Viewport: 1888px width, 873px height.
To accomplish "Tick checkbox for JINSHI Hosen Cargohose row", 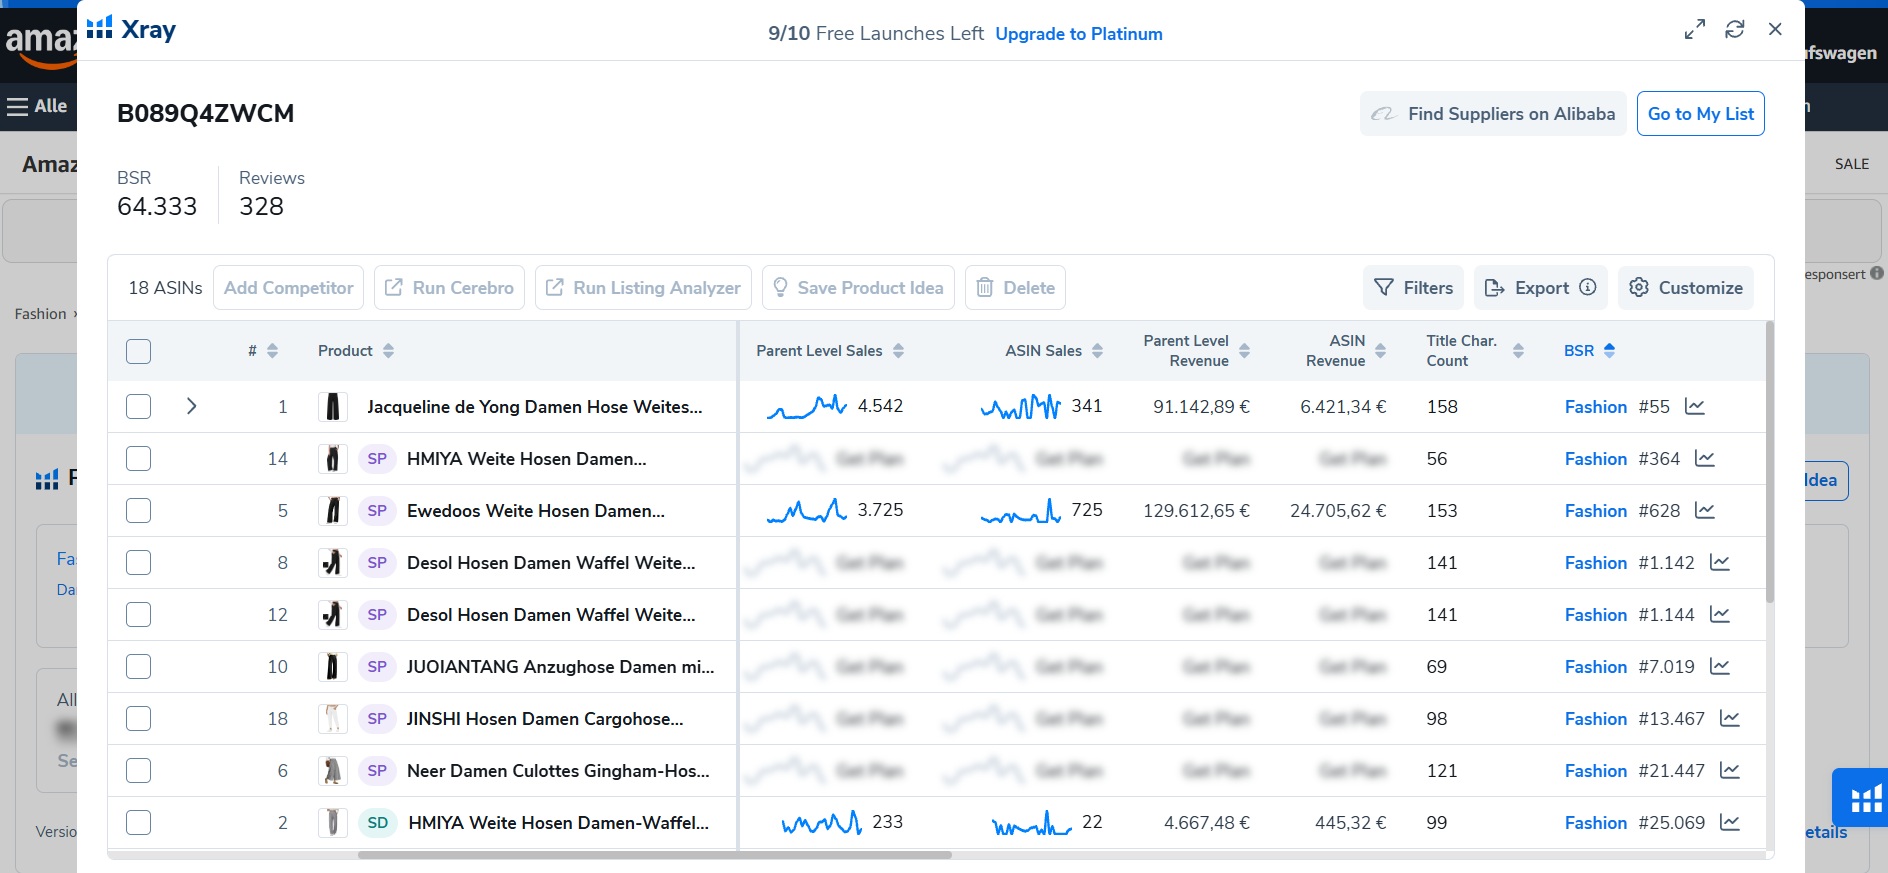I will click(139, 719).
